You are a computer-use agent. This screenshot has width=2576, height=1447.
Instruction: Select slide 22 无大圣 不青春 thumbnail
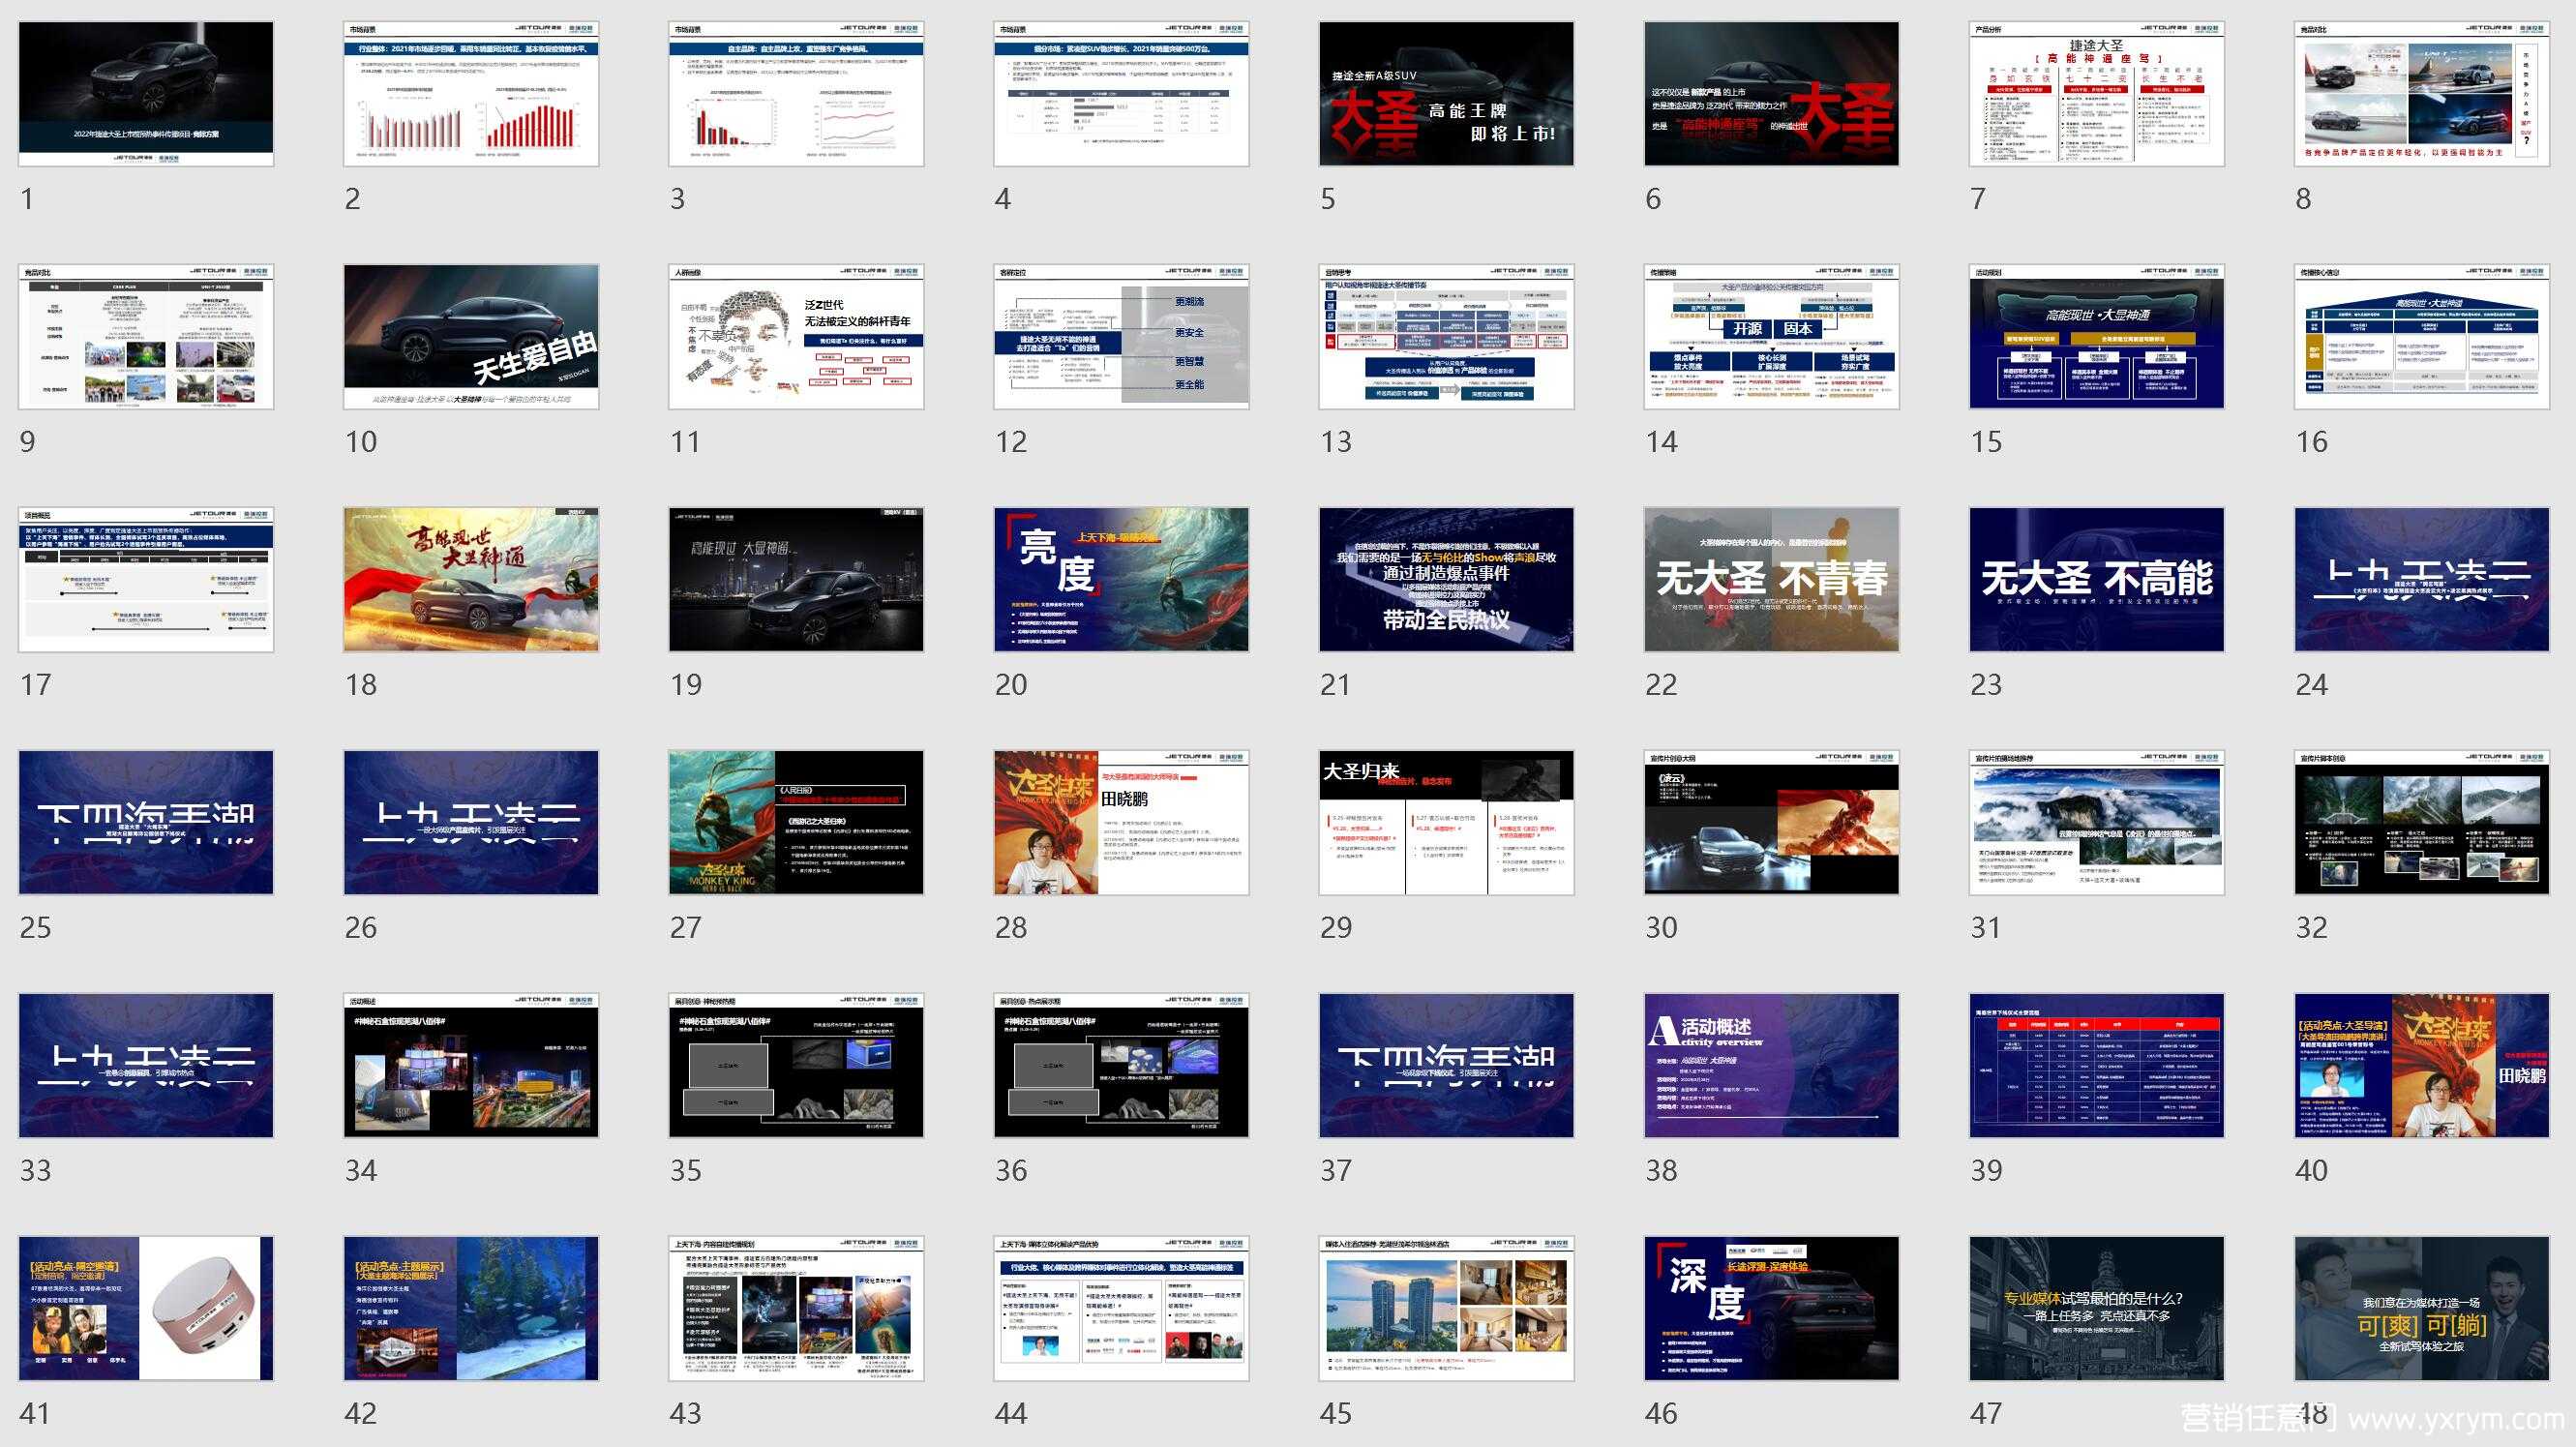1771,580
